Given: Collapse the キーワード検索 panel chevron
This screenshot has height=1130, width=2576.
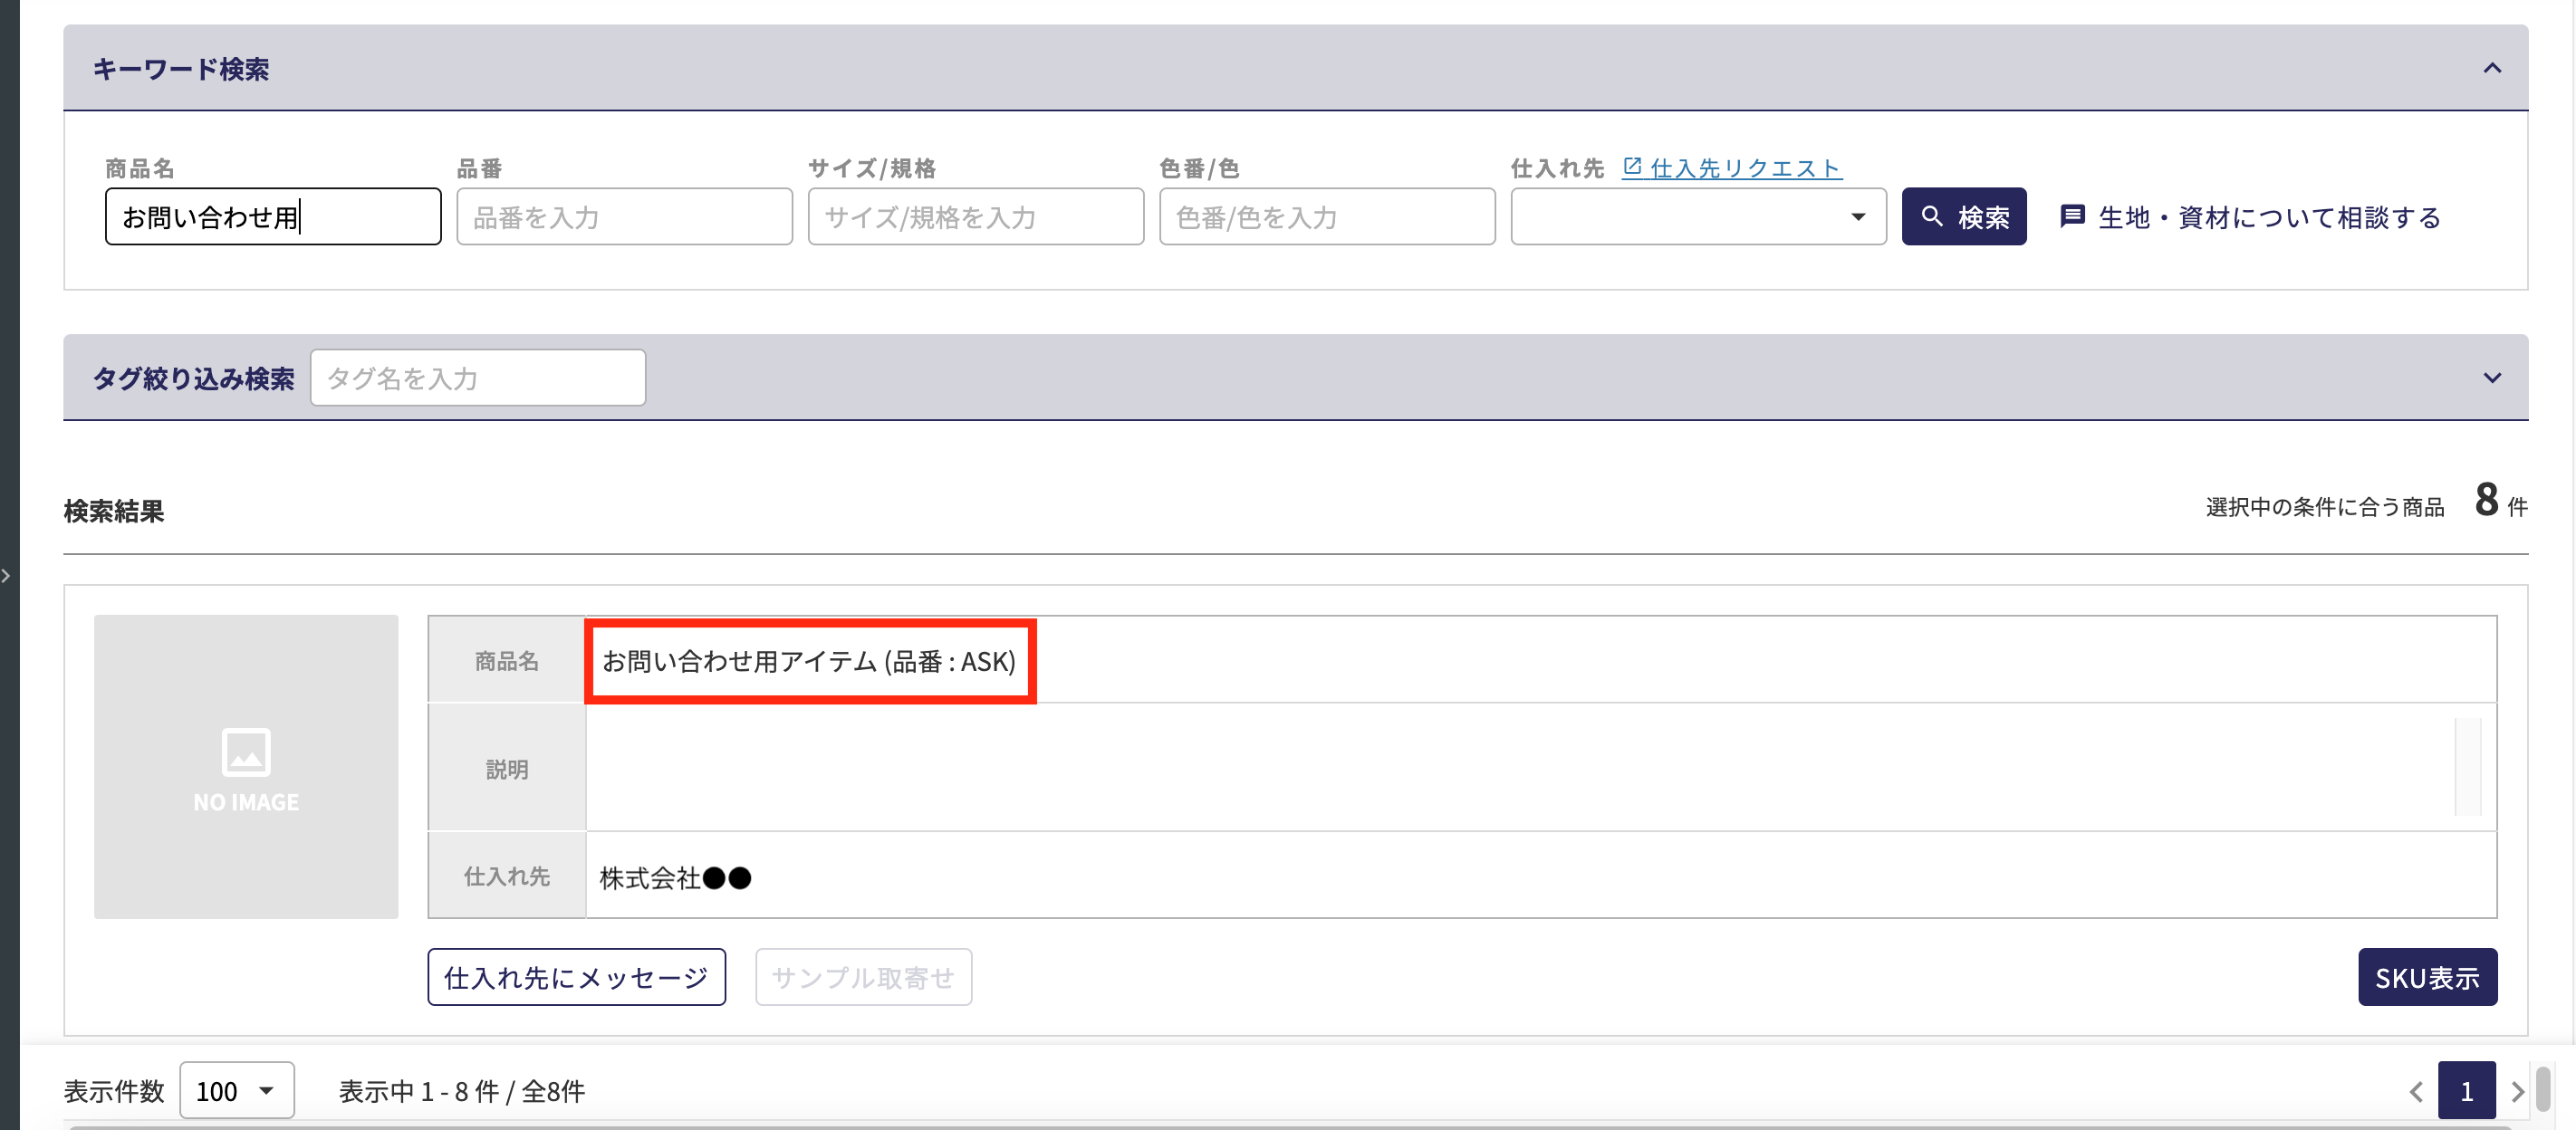Looking at the screenshot, I should tap(2491, 68).
